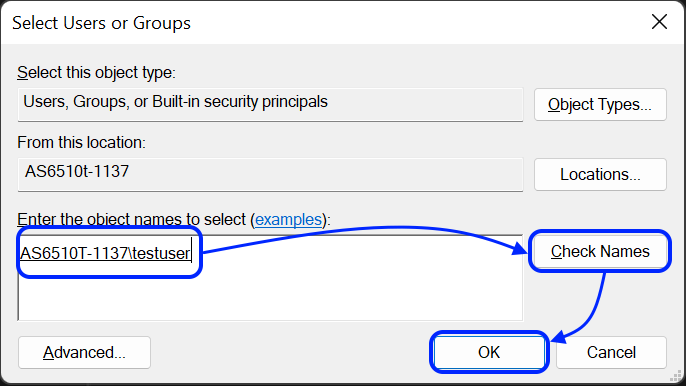
Task: Click the 'Select this object type' label
Action: coord(96,73)
